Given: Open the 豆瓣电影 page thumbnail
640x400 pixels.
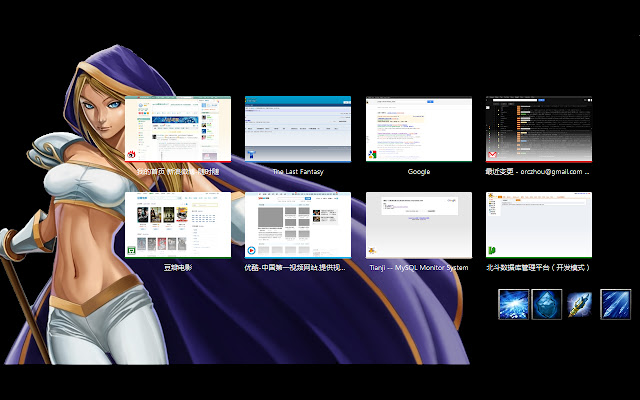Looking at the screenshot, I should (178, 225).
